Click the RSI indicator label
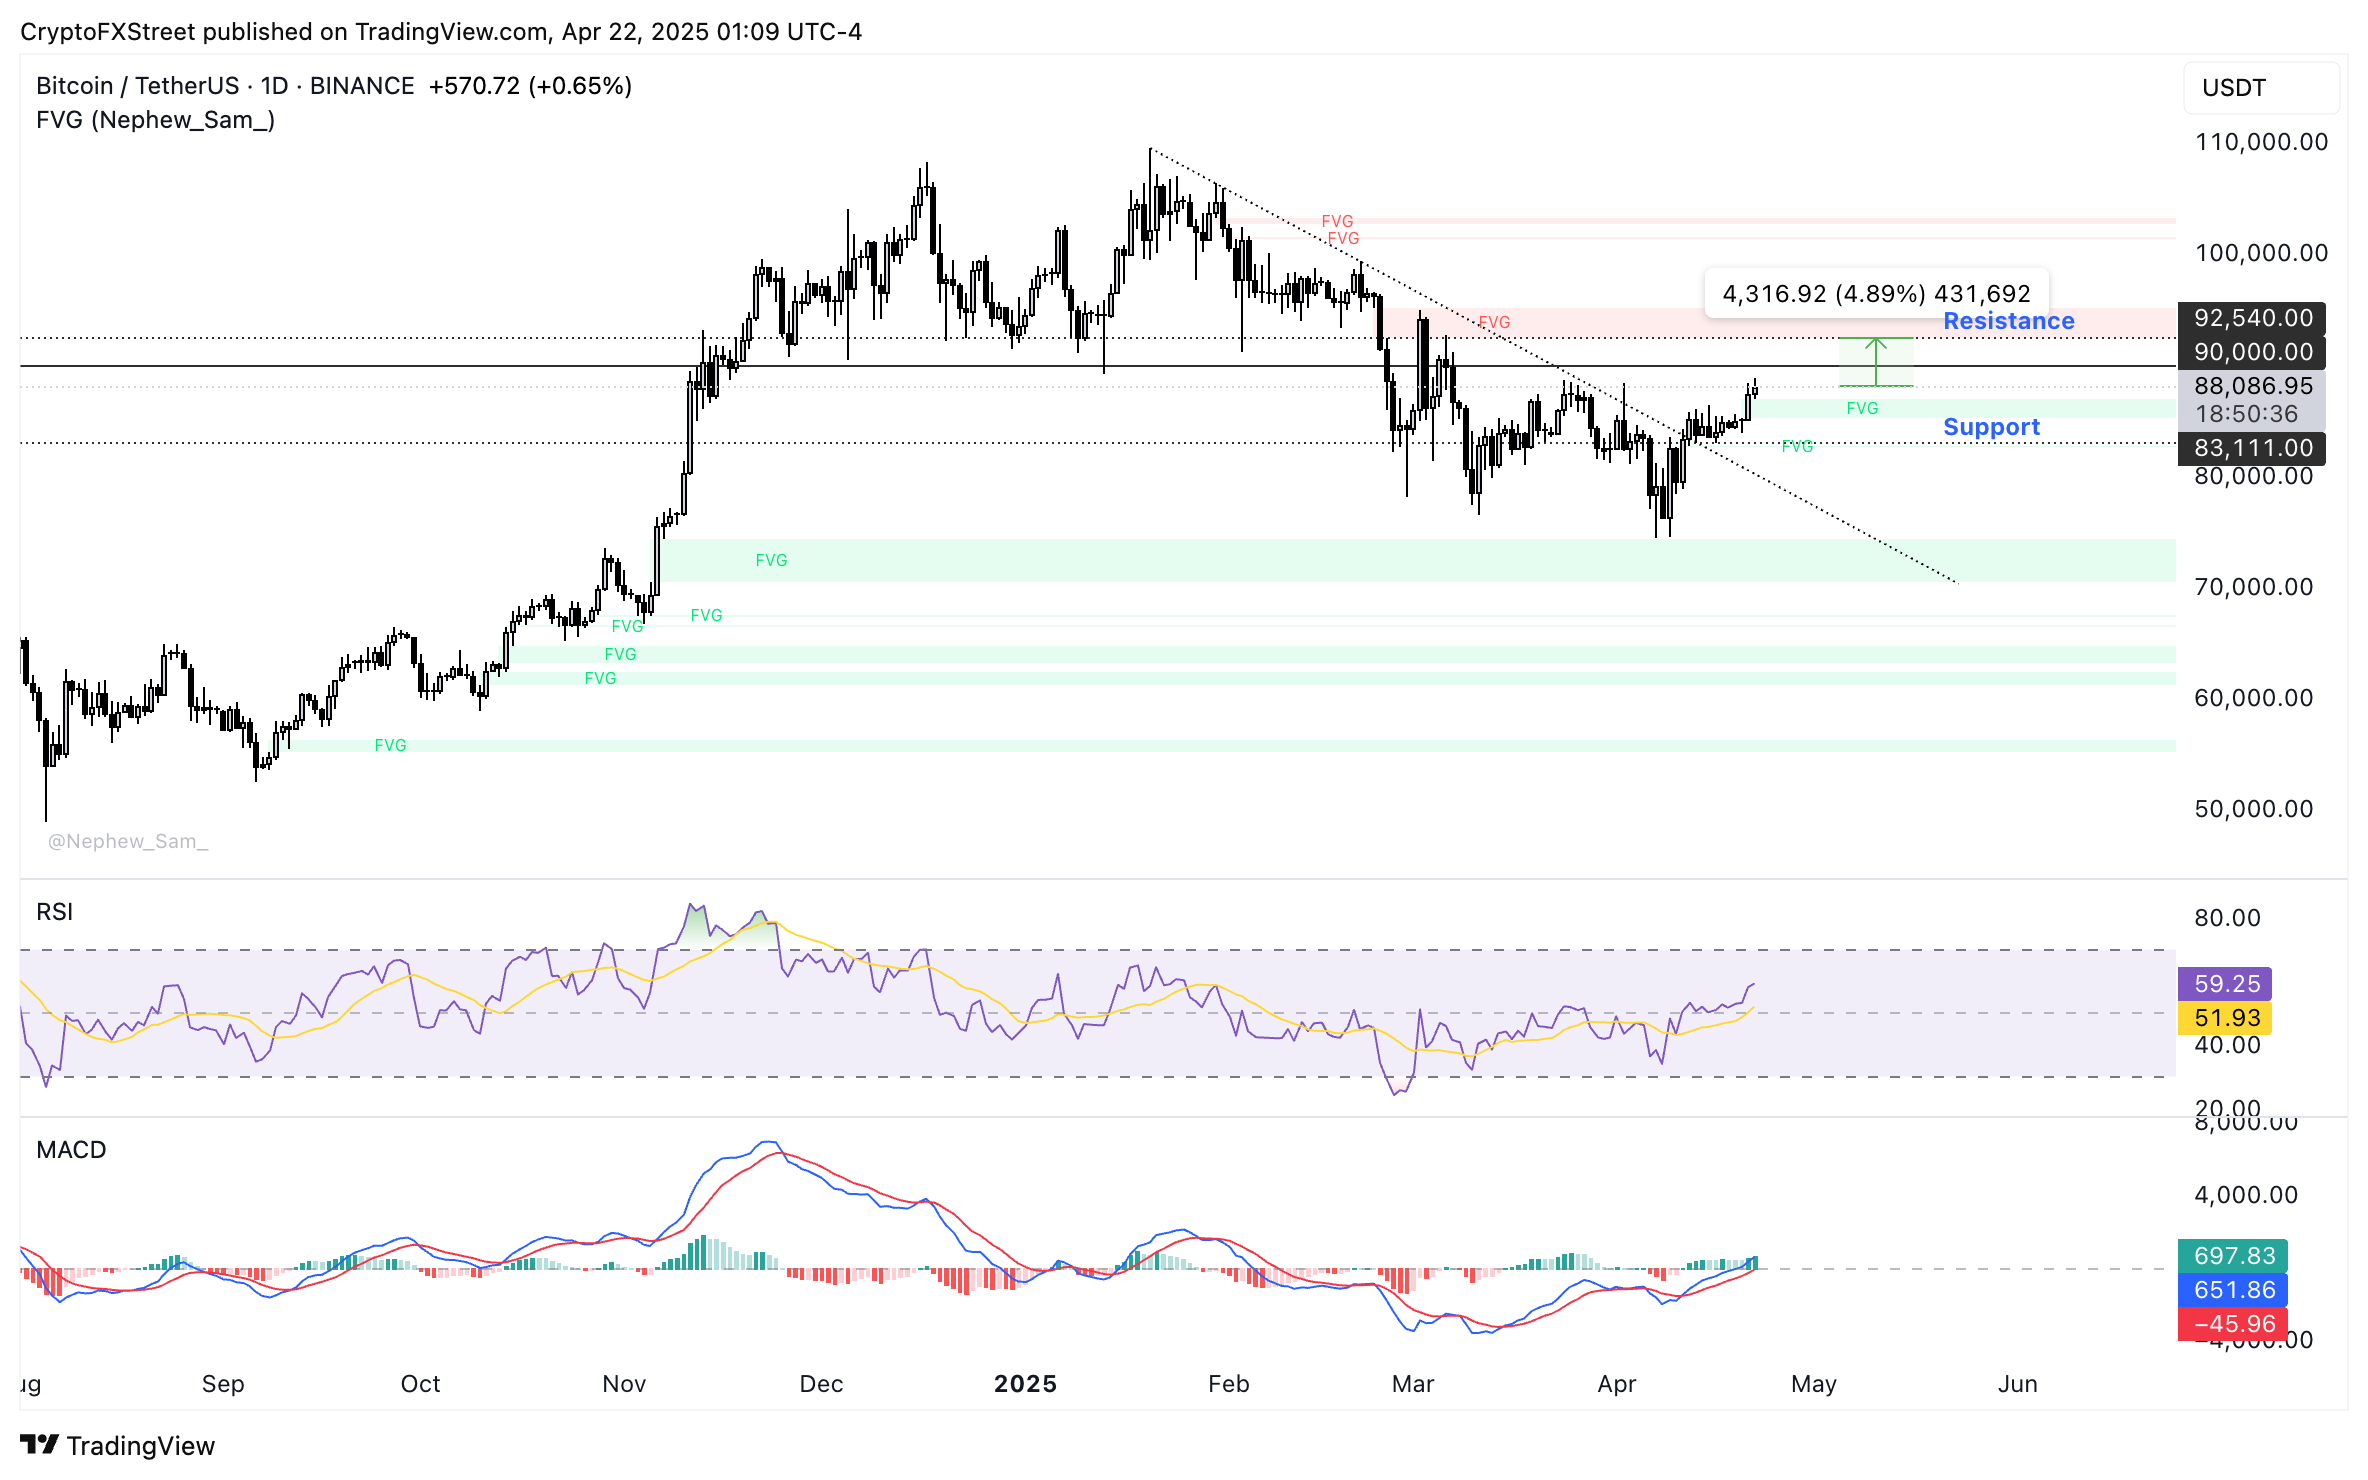This screenshot has width=2368, height=1480. click(x=55, y=911)
